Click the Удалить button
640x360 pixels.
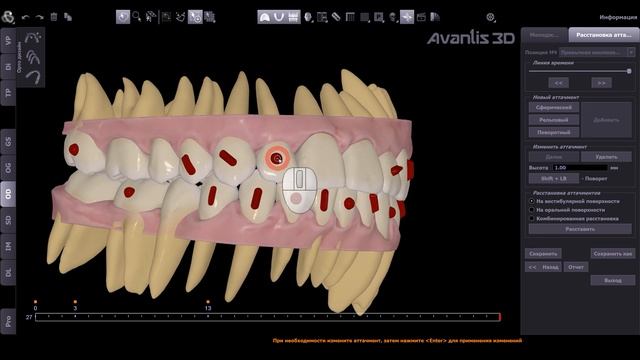tap(606, 157)
